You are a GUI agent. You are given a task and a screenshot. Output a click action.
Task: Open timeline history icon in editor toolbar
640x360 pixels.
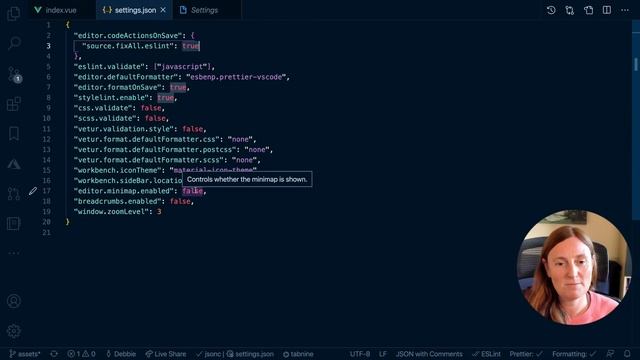pos(551,10)
